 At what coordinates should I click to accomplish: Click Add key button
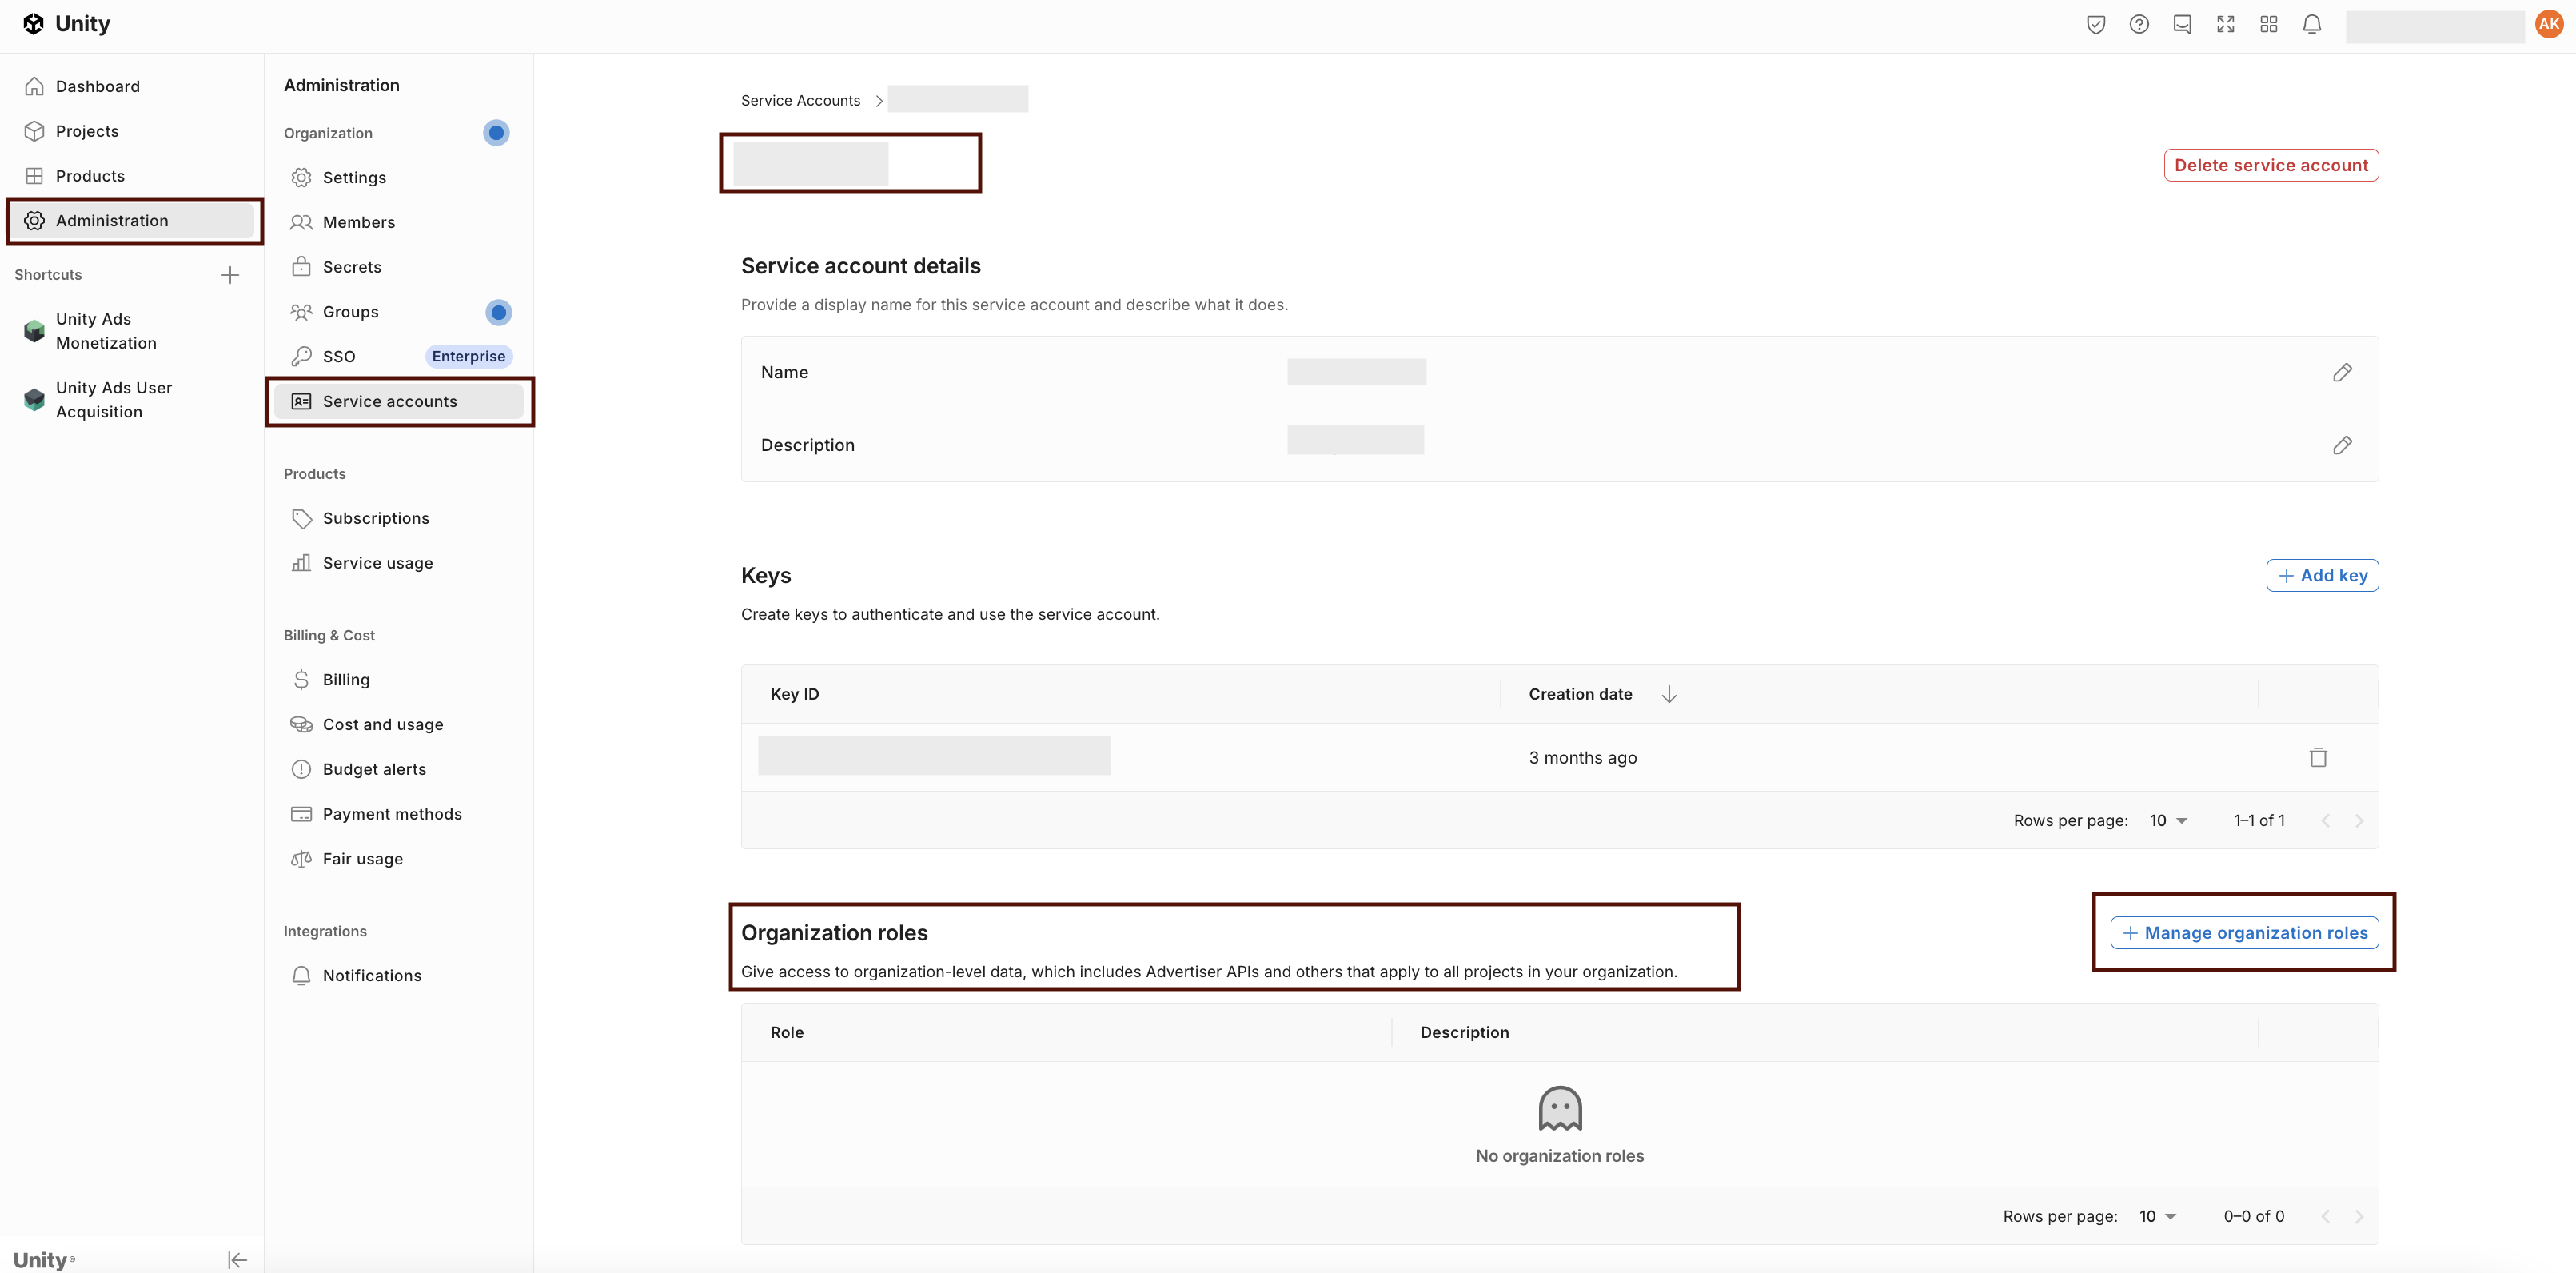[2322, 575]
